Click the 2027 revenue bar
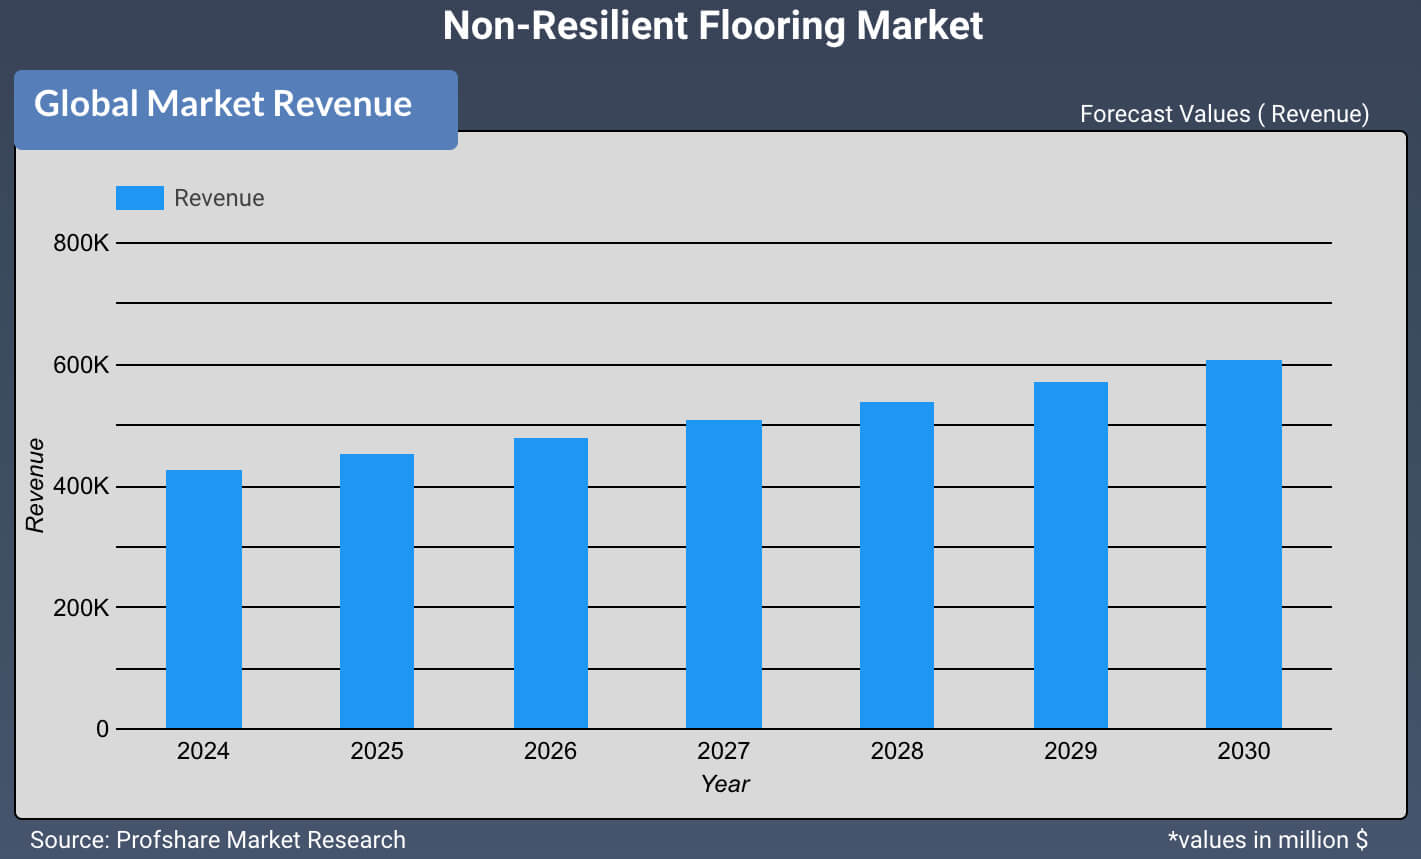1421x859 pixels. (x=724, y=574)
